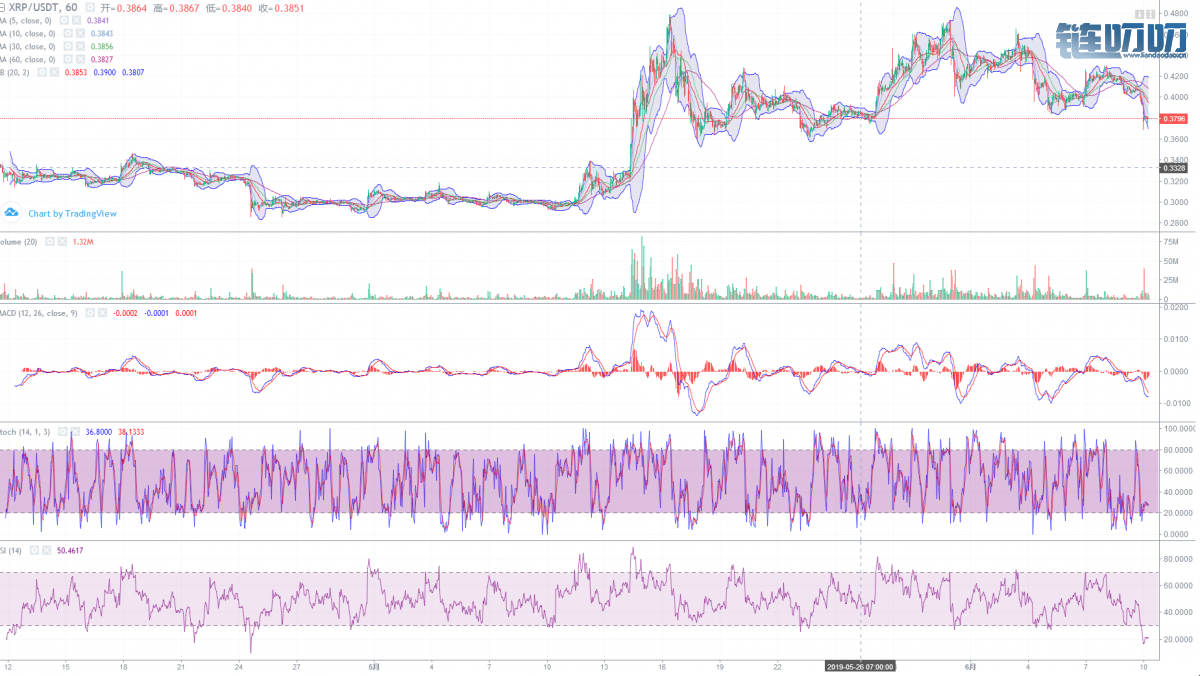Click the low price value 0.3840
The width and height of the screenshot is (1200, 676).
pos(237,8)
